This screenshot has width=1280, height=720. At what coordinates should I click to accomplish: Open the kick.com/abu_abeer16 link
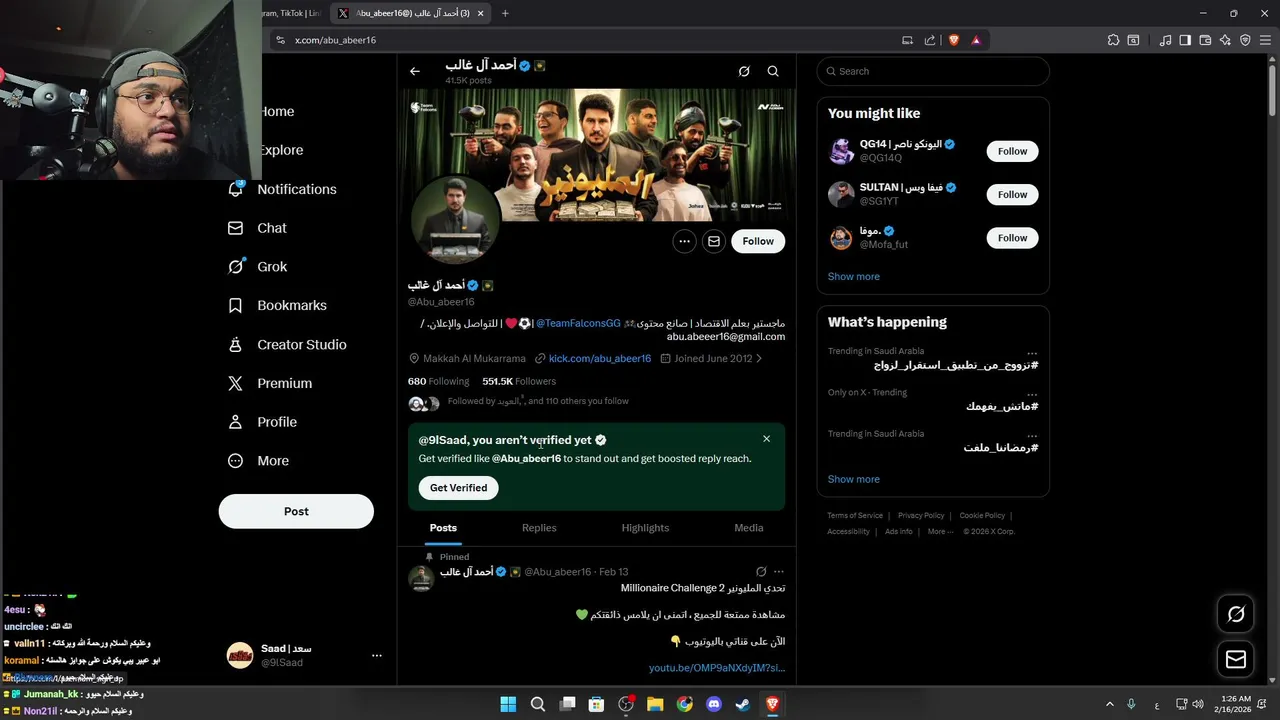coord(600,358)
